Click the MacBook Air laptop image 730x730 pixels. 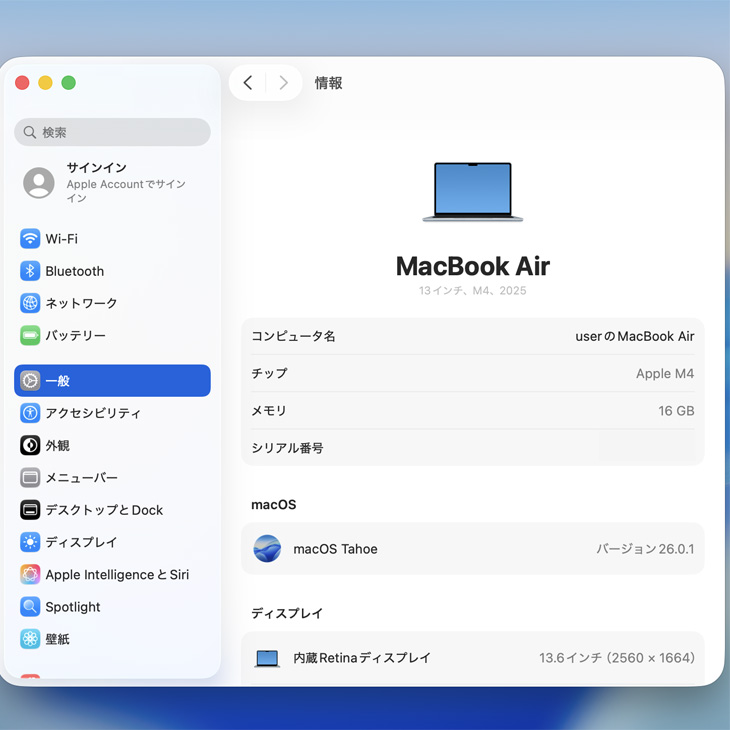(x=472, y=192)
